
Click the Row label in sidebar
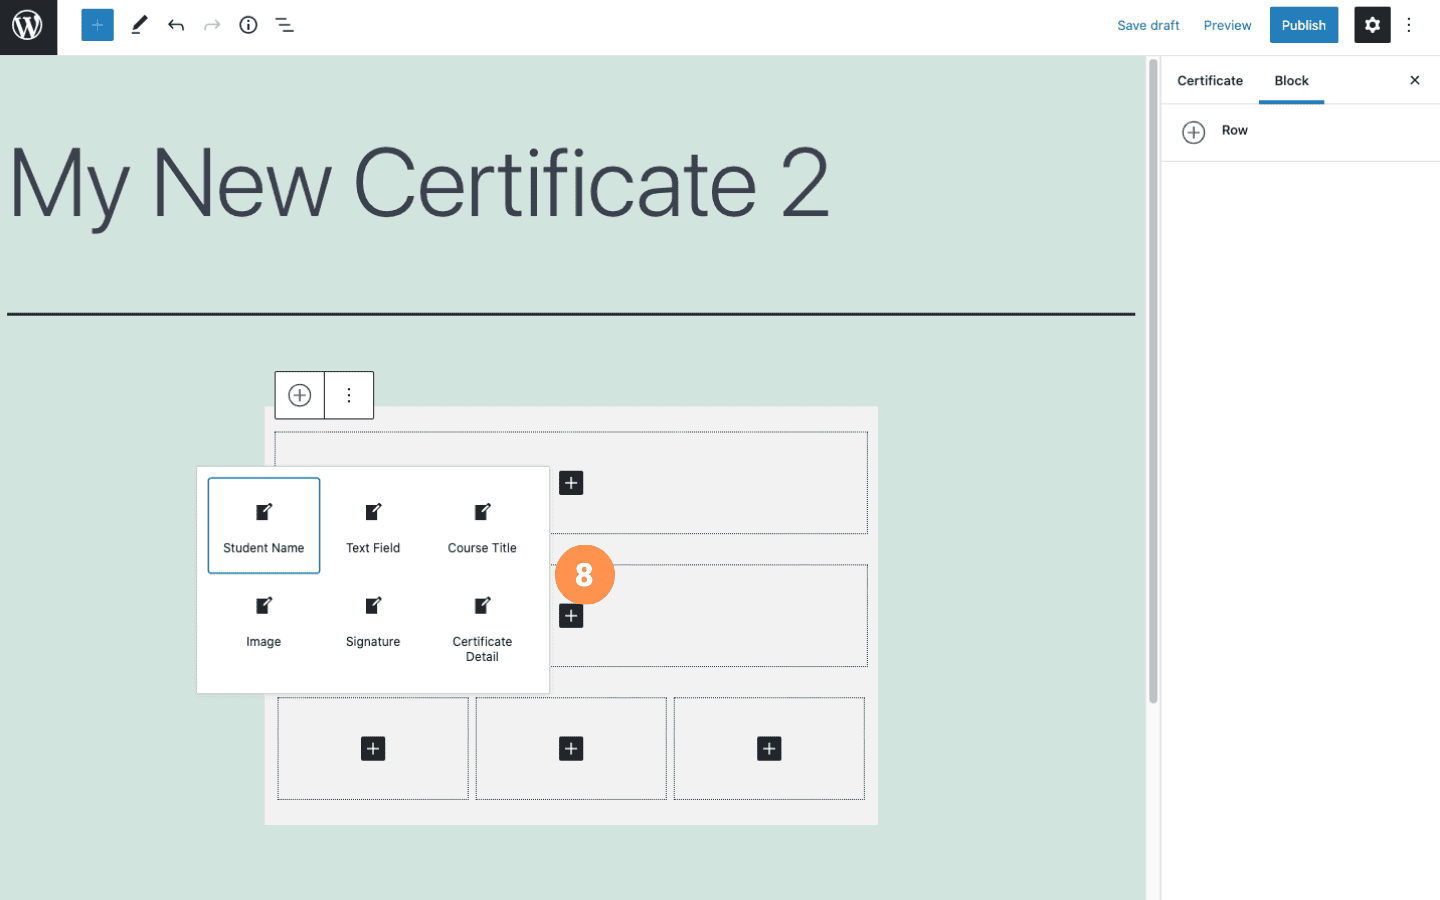coord(1235,130)
